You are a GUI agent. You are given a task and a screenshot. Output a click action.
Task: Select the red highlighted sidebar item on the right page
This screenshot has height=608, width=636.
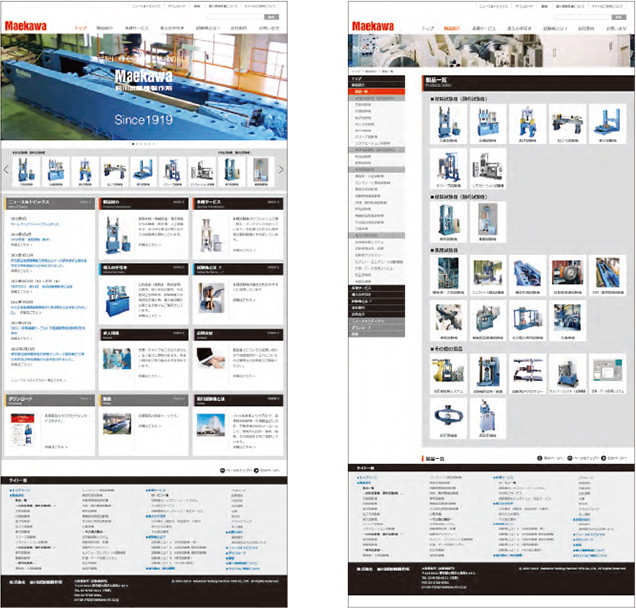tap(377, 92)
